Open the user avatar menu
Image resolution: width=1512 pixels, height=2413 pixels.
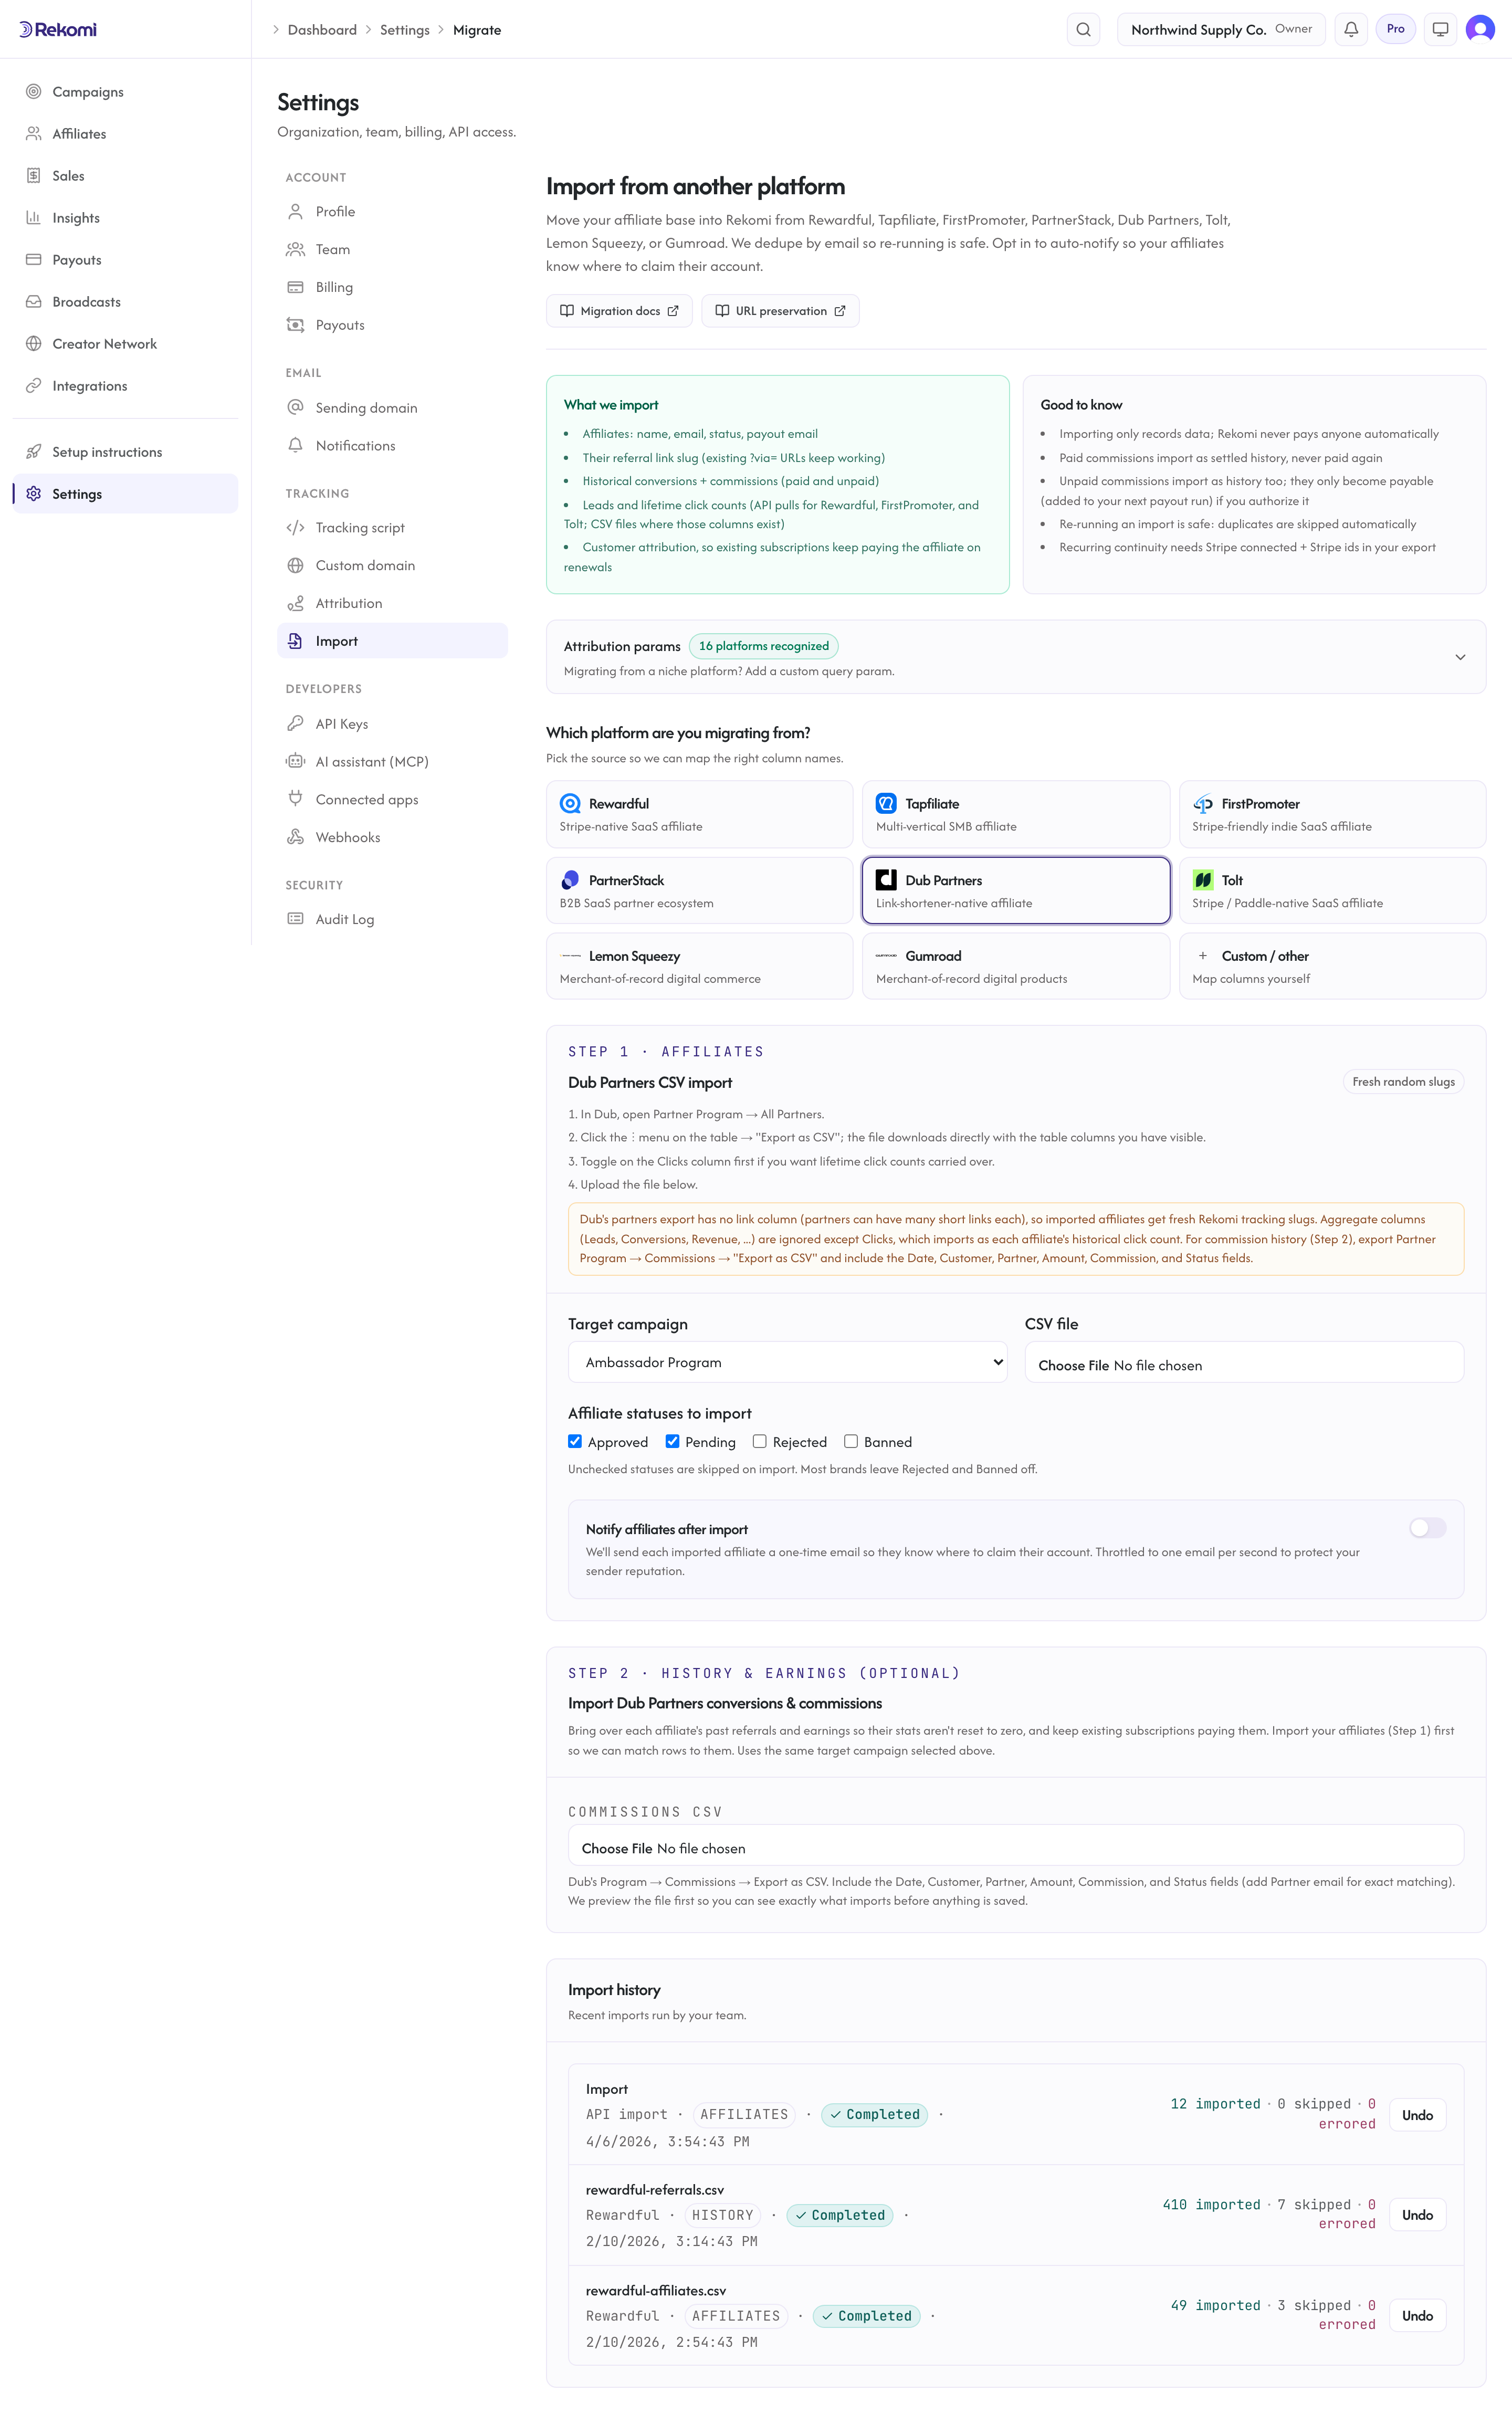pos(1480,29)
